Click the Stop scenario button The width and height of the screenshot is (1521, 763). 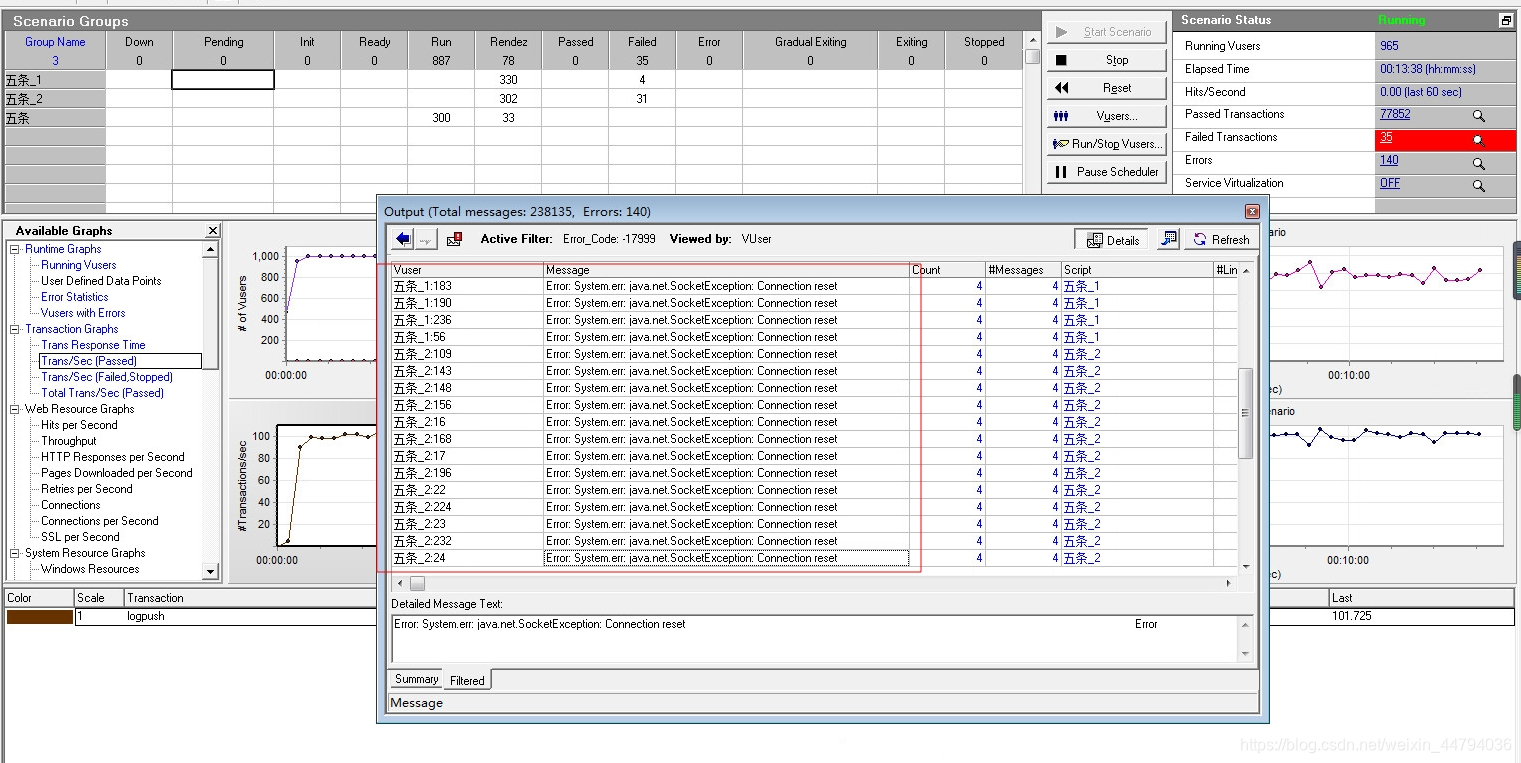coord(1106,60)
